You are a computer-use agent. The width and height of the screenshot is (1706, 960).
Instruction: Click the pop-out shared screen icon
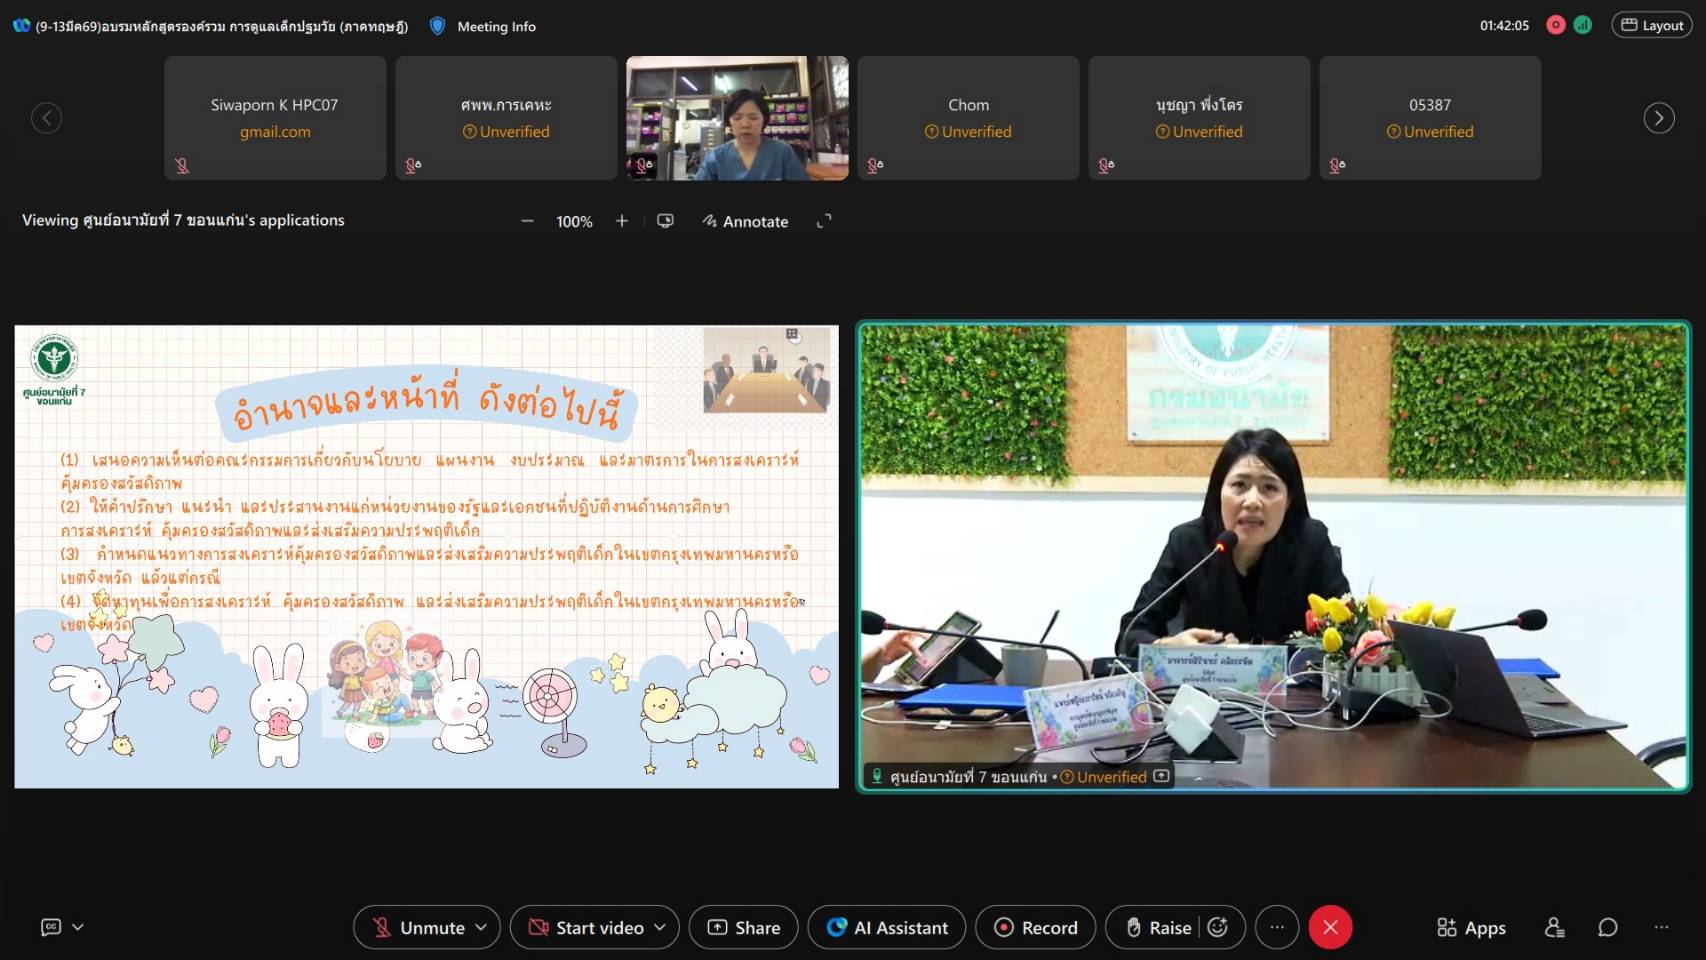[665, 221]
